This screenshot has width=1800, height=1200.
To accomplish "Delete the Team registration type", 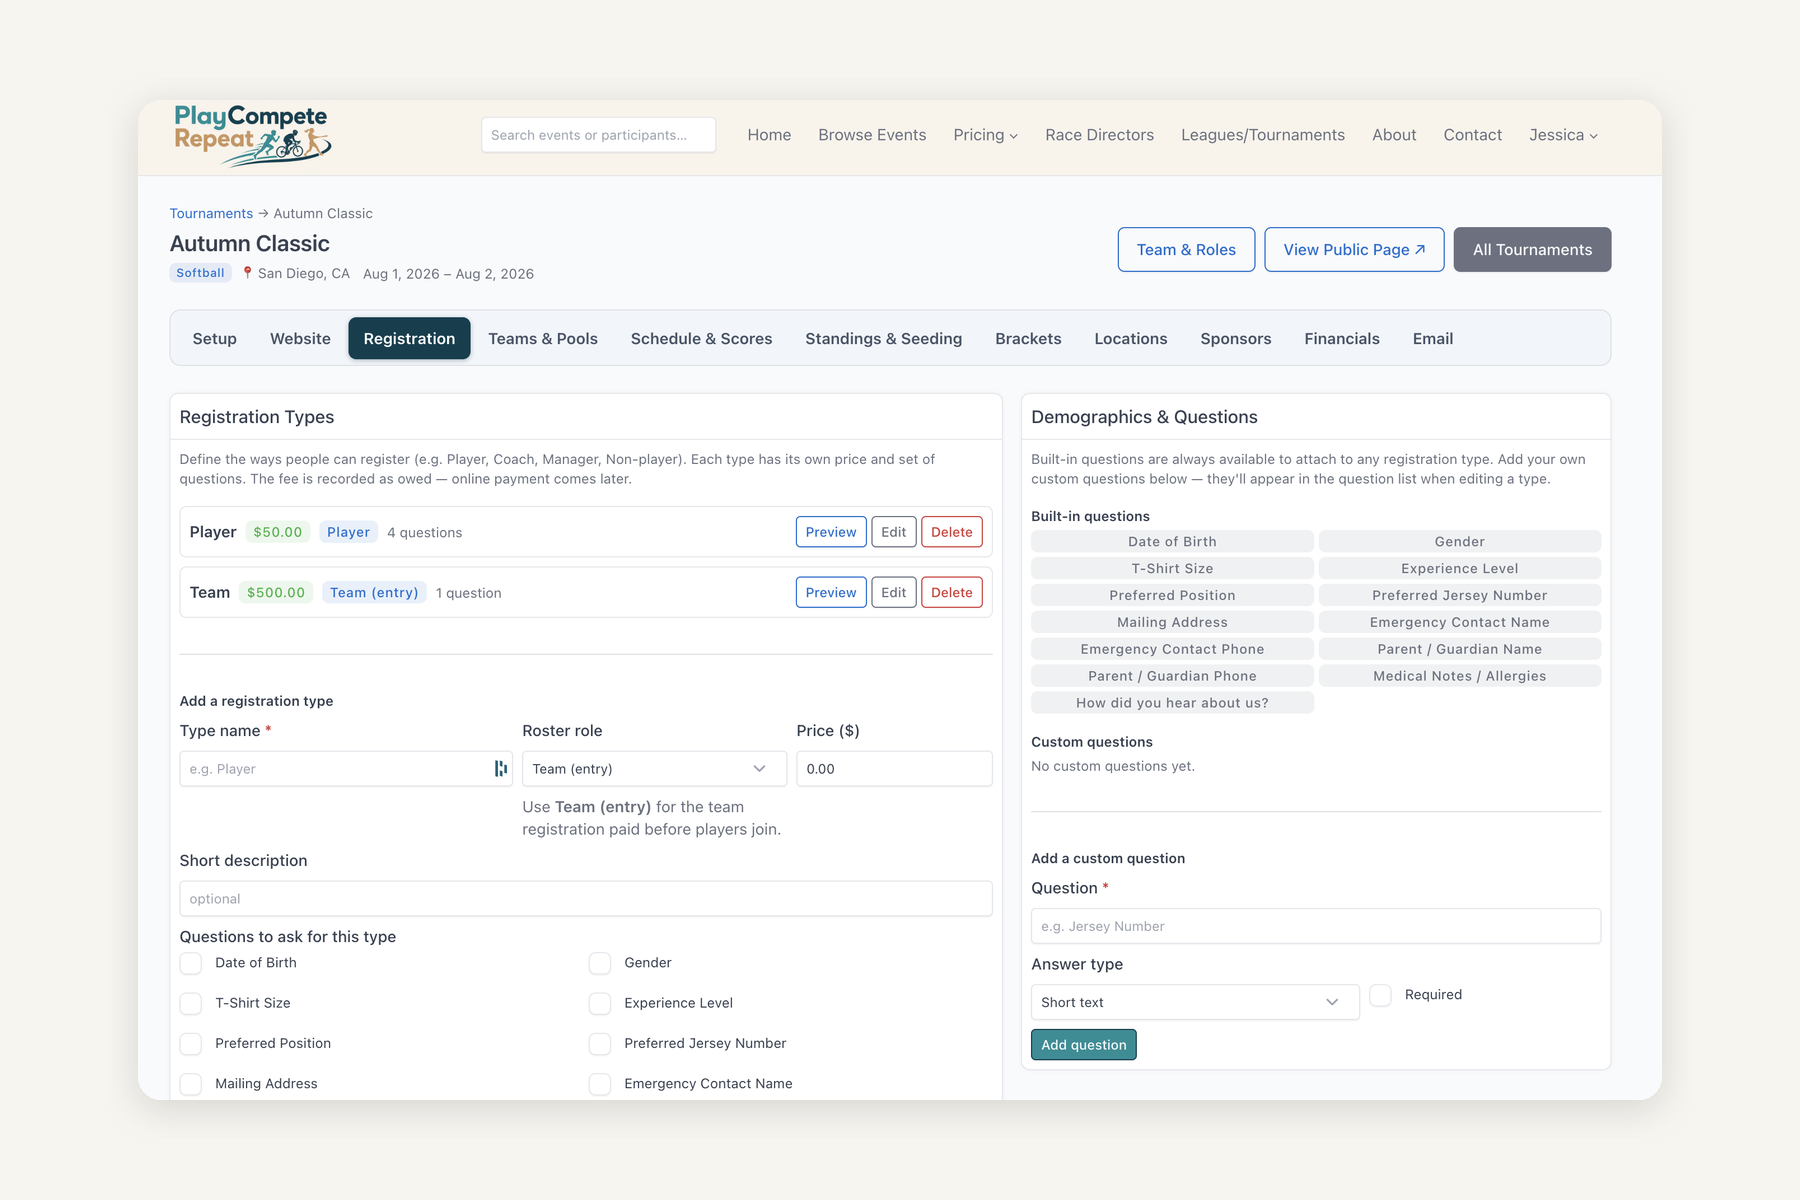I will pyautogui.click(x=952, y=593).
